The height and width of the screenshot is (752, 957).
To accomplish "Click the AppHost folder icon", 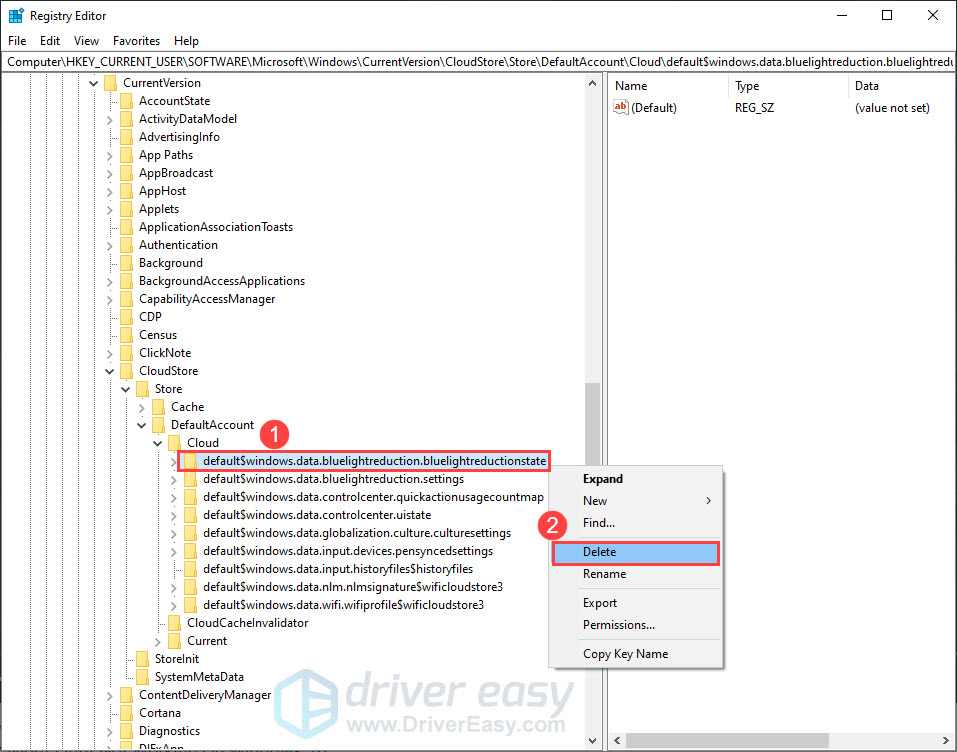I will pos(126,191).
